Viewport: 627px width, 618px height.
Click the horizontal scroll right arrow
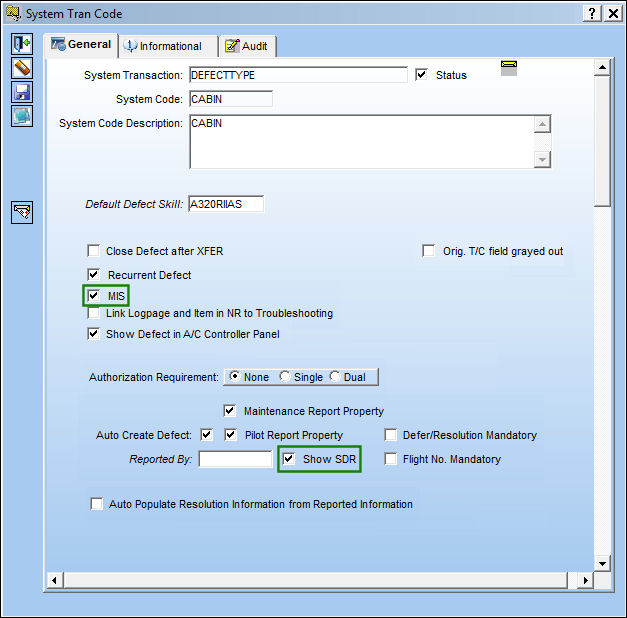(585, 580)
